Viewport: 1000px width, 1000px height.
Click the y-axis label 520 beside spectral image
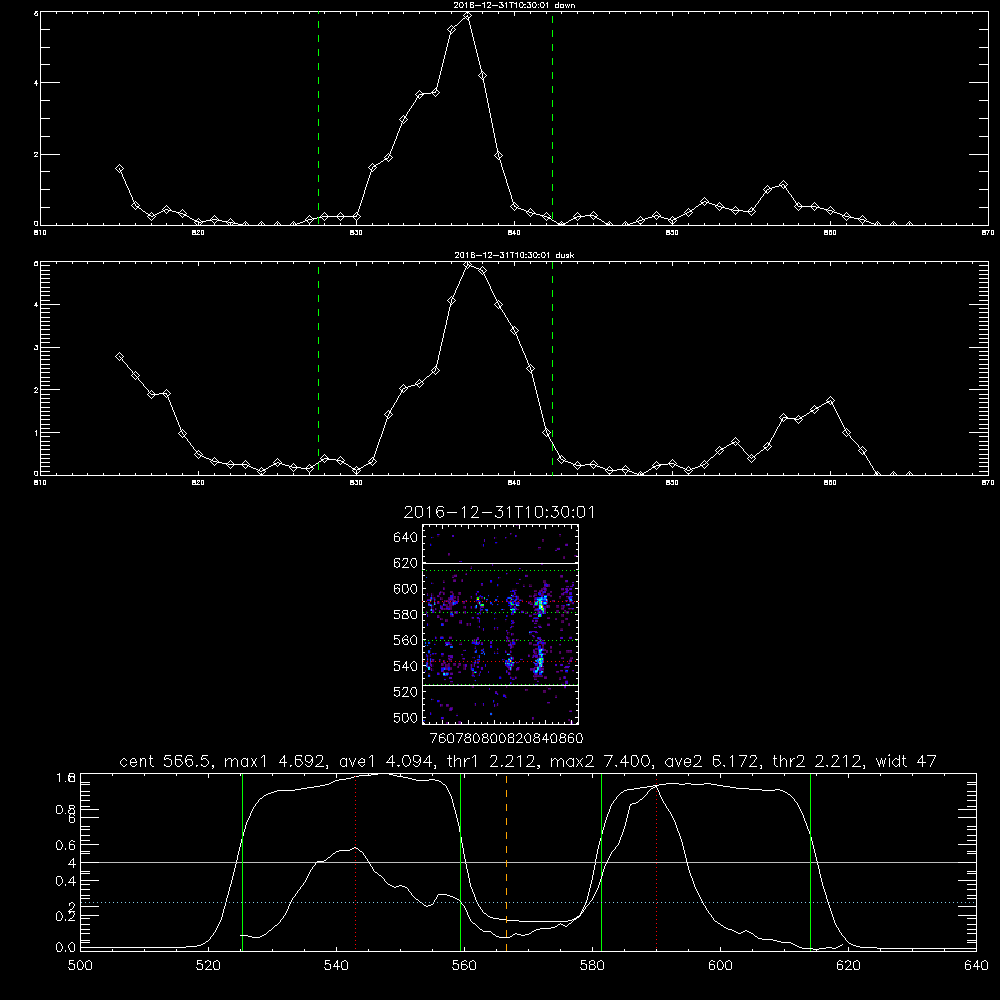405,692
